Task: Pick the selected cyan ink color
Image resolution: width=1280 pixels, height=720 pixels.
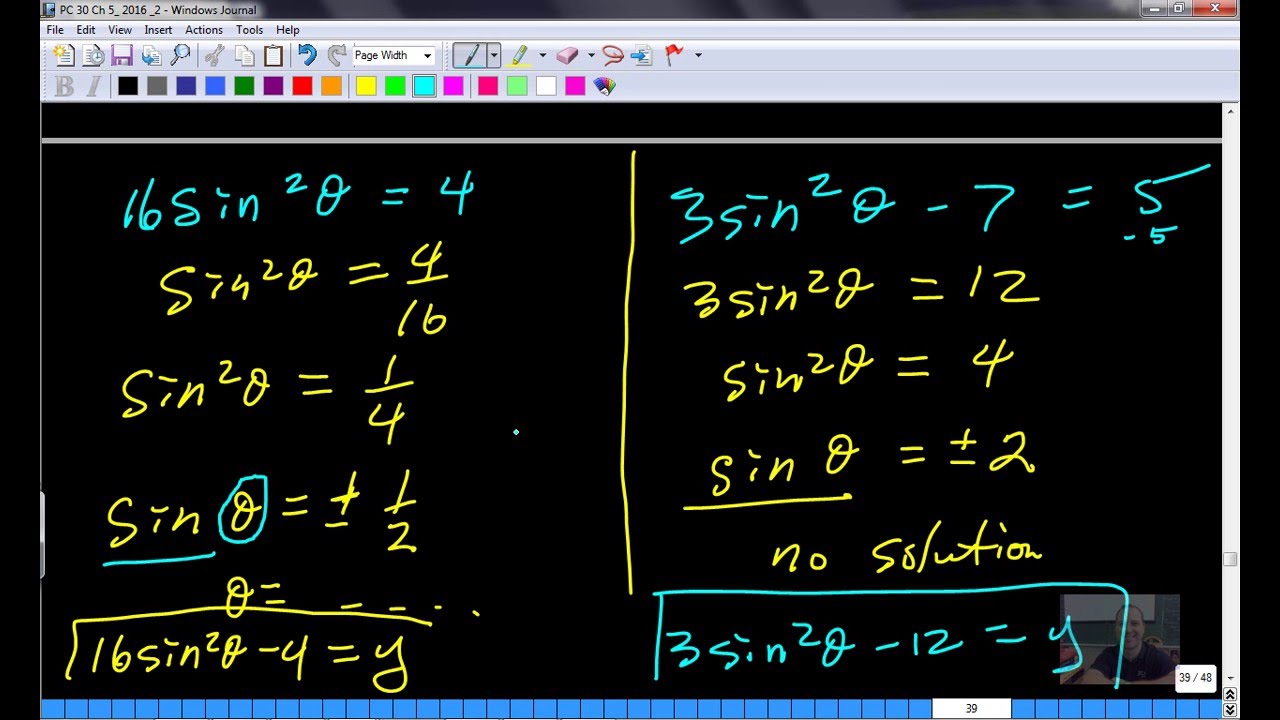Action: (424, 86)
